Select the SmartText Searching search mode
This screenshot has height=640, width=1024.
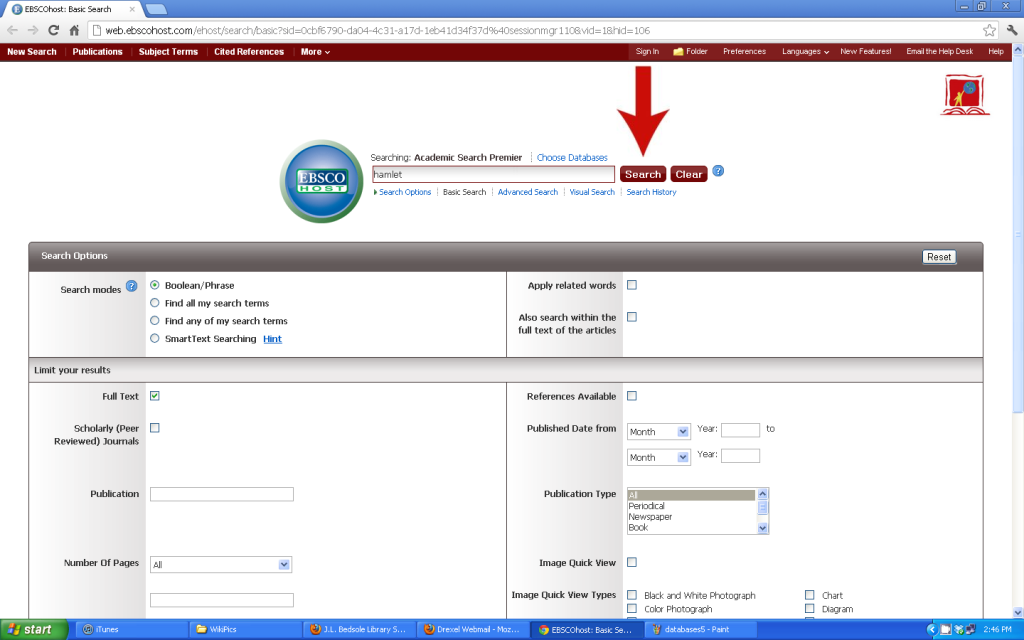click(x=154, y=338)
